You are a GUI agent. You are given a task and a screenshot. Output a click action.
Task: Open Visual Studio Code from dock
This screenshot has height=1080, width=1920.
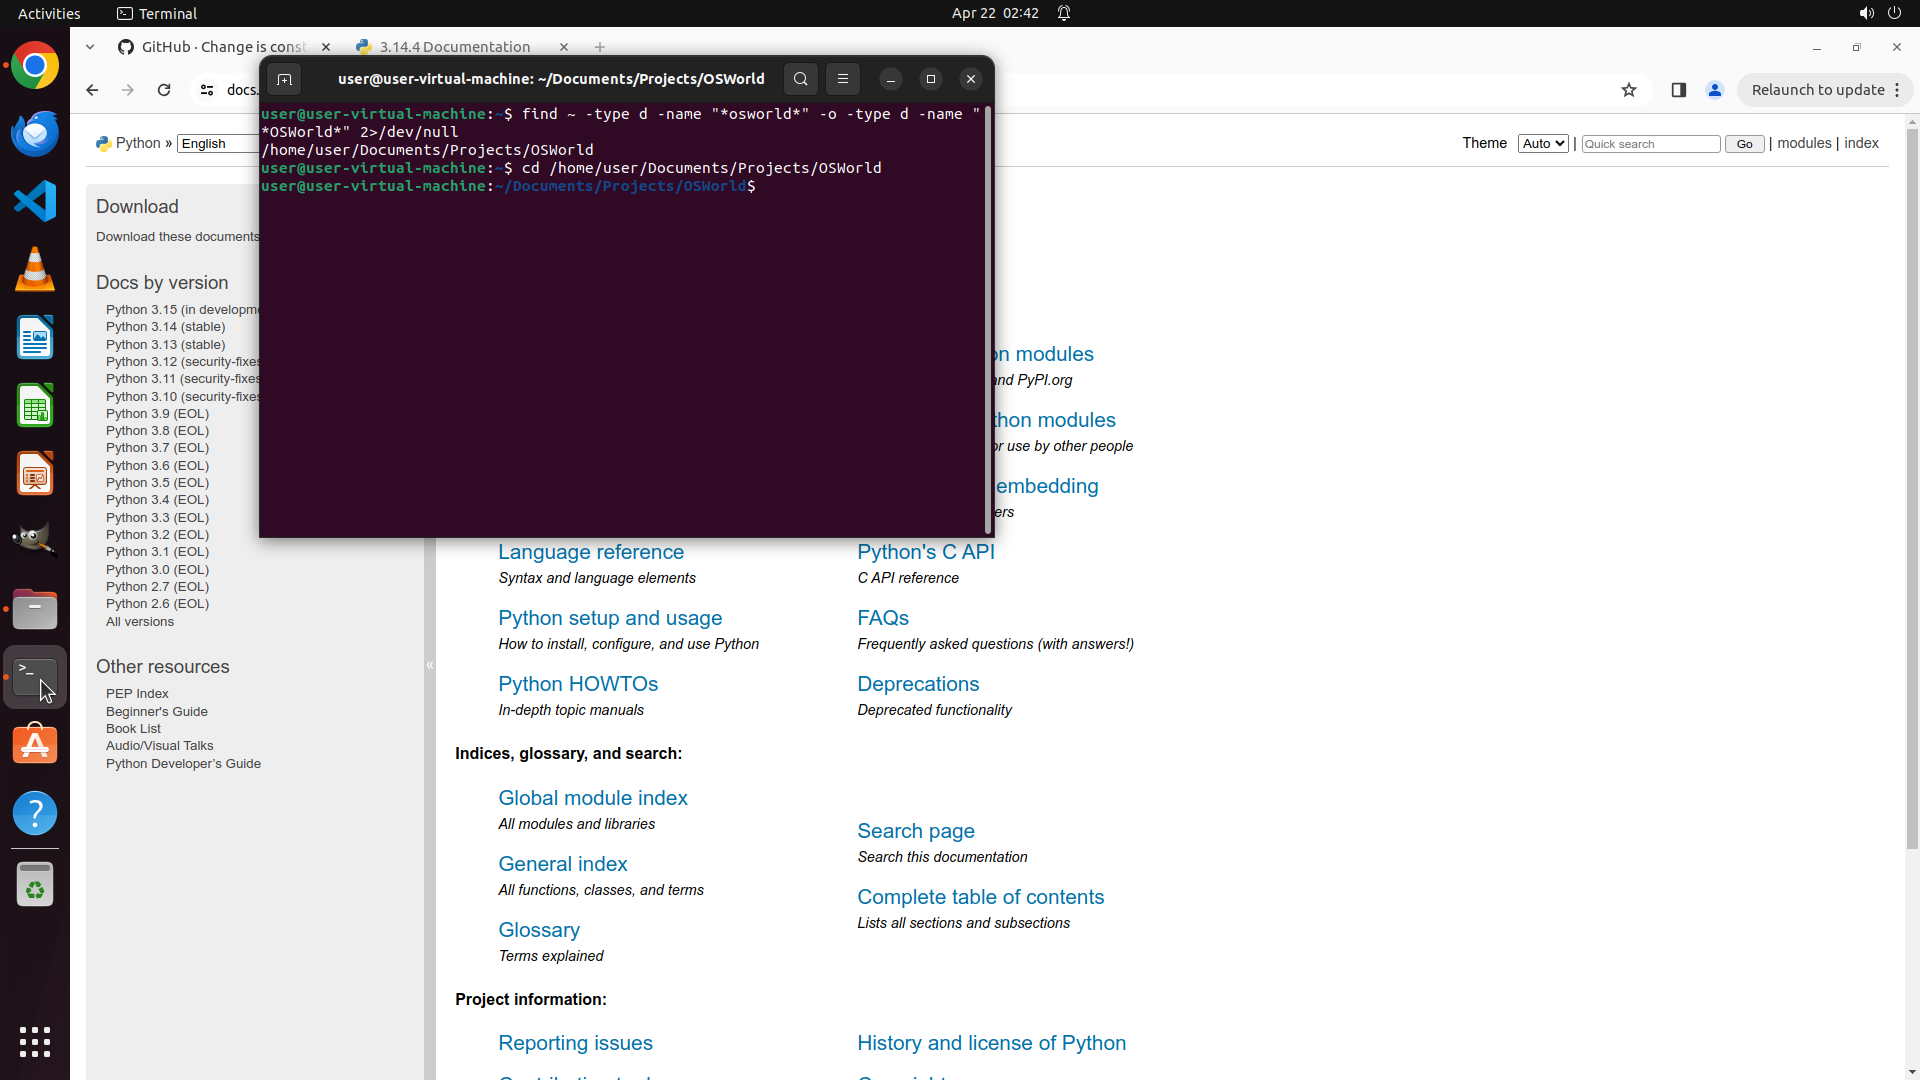(35, 201)
